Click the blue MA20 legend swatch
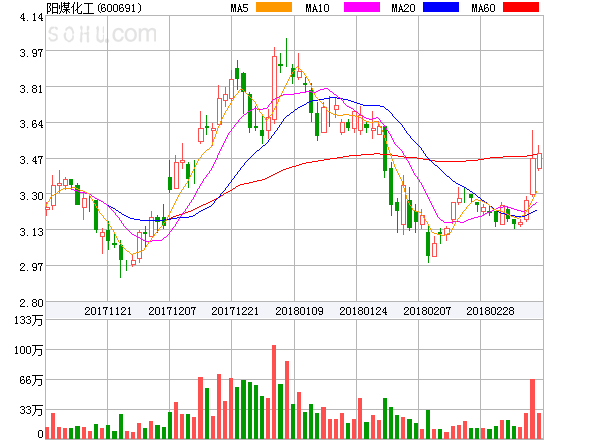The width and height of the screenshot is (600, 440). [x=441, y=7]
